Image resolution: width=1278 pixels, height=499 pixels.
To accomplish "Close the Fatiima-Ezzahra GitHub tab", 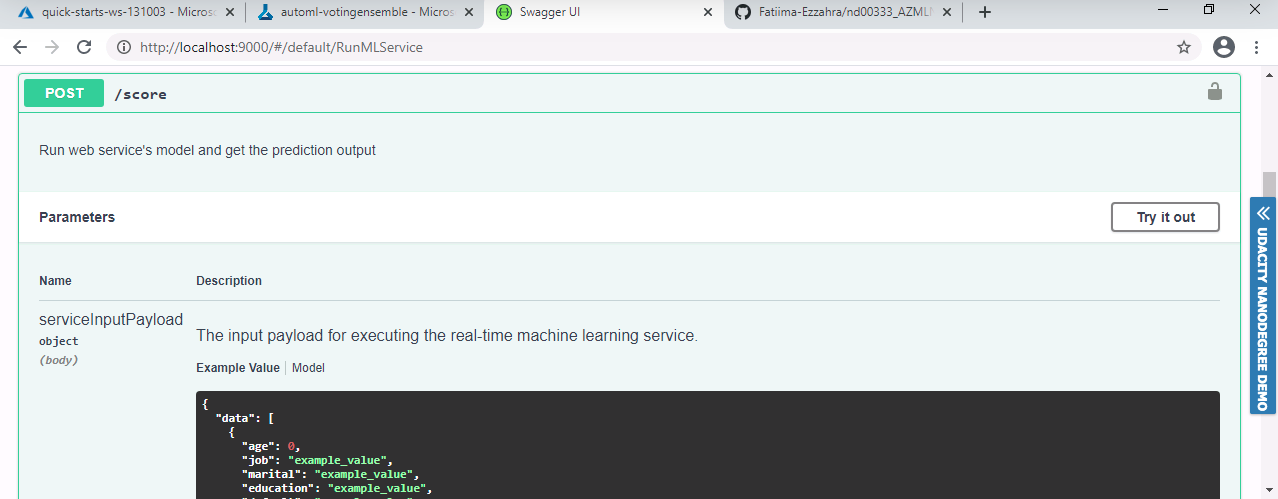I will [947, 12].
